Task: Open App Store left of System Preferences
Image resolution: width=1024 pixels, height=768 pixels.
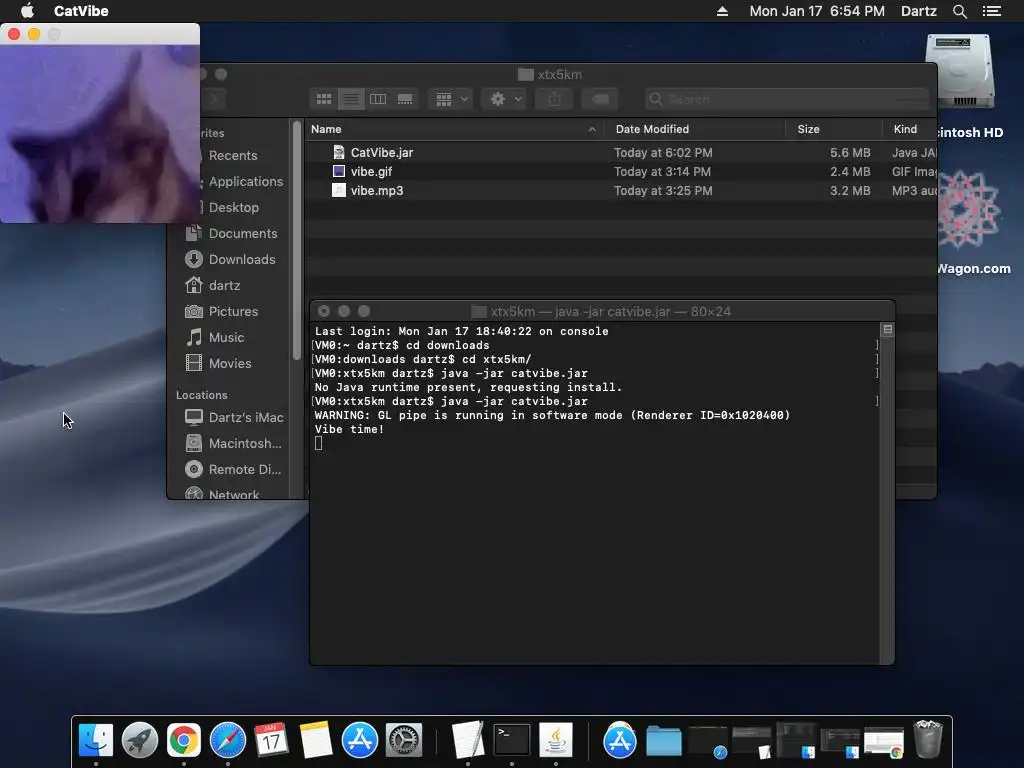Action: [360, 740]
